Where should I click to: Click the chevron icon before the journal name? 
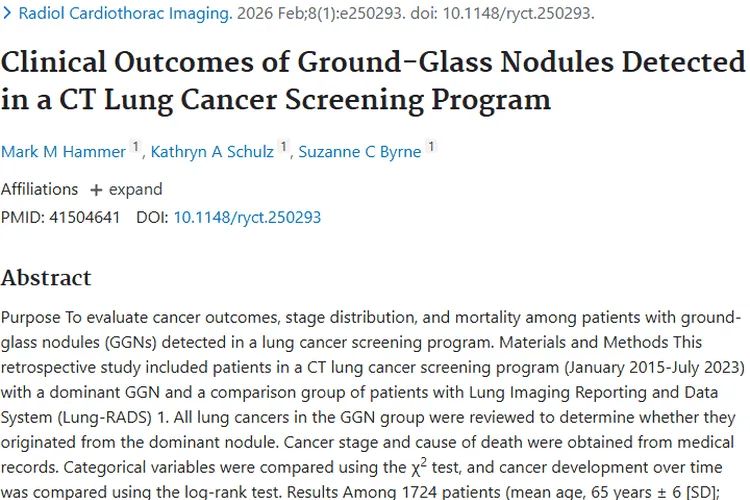click(8, 14)
